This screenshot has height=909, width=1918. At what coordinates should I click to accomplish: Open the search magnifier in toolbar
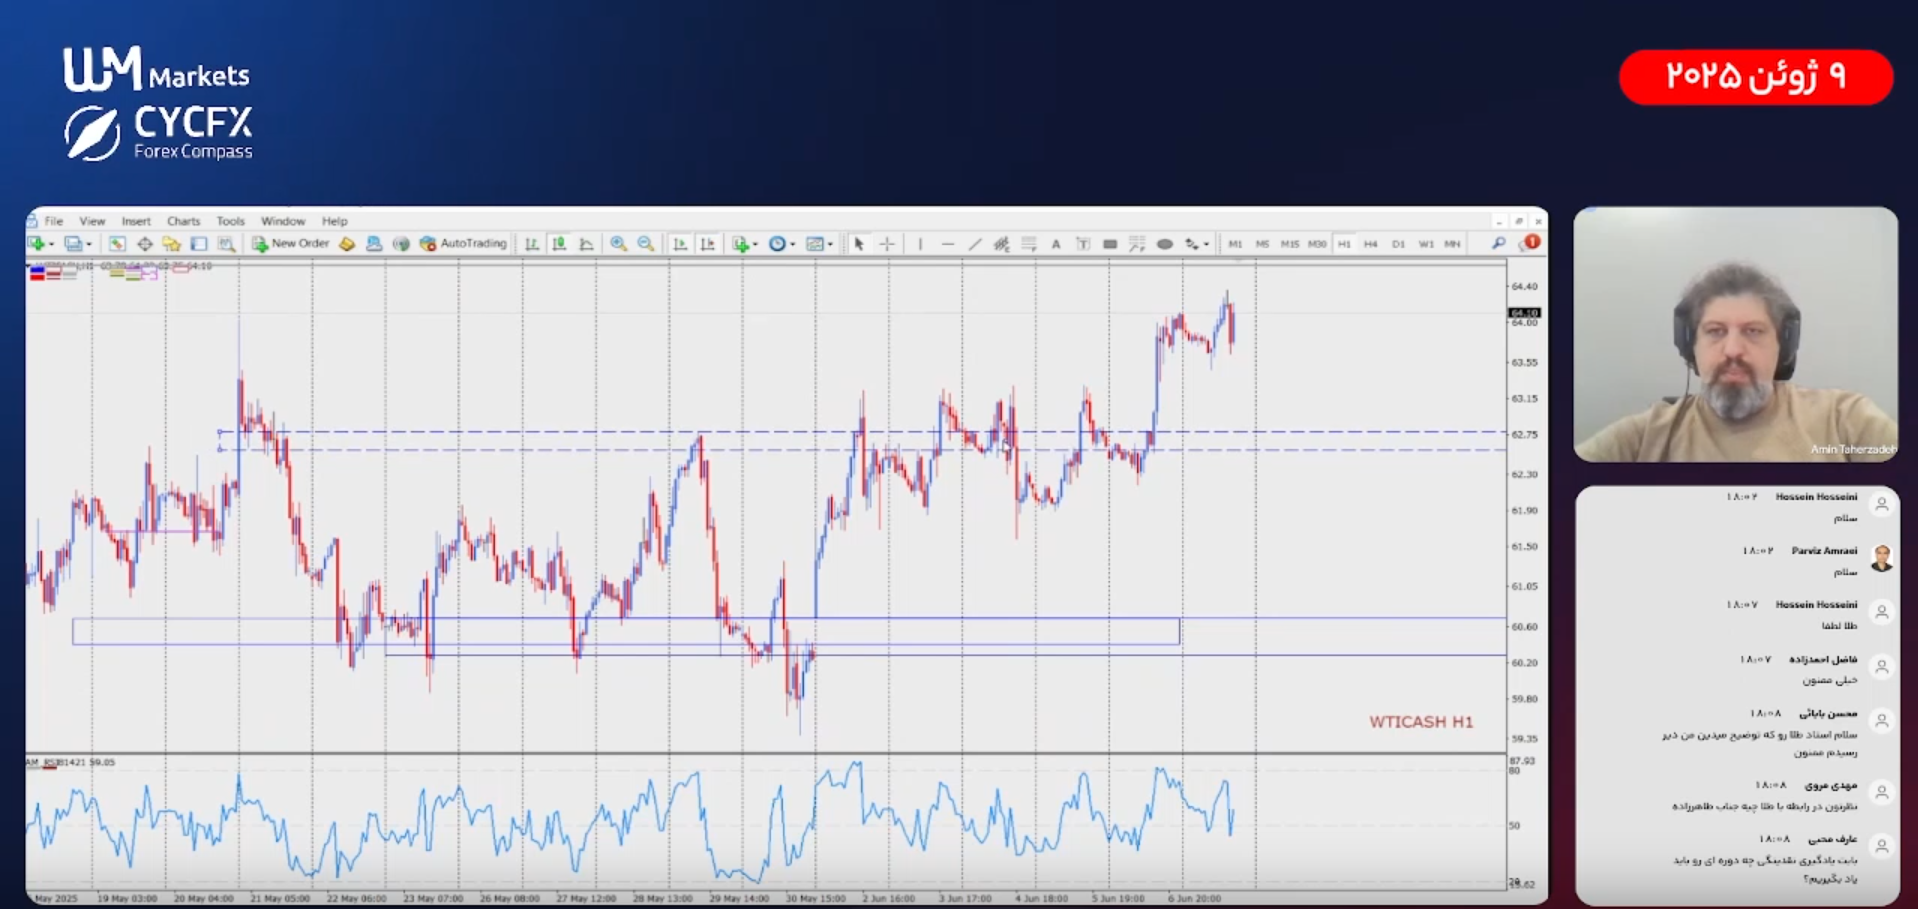pos(1498,244)
